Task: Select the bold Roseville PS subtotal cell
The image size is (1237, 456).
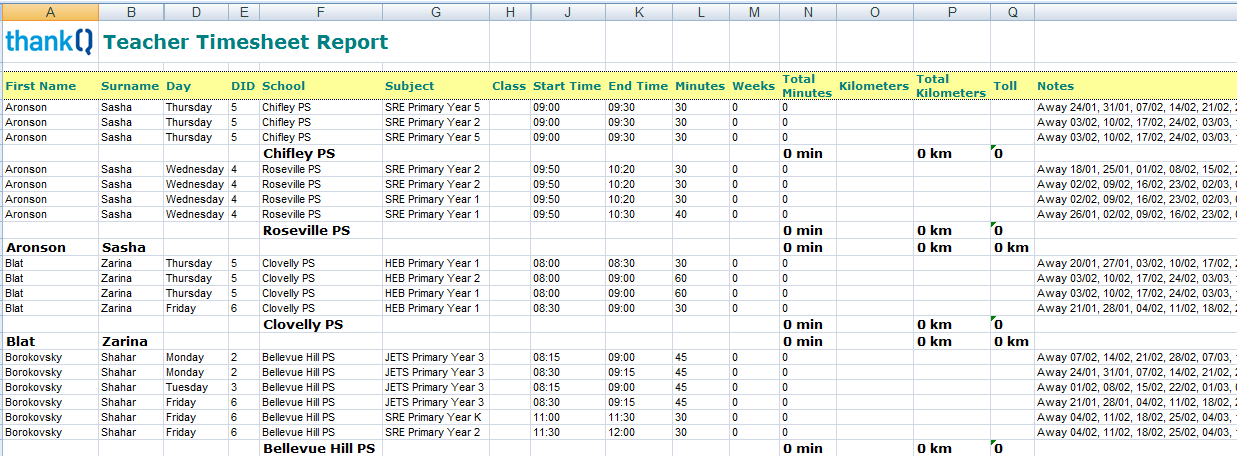Action: (x=306, y=231)
